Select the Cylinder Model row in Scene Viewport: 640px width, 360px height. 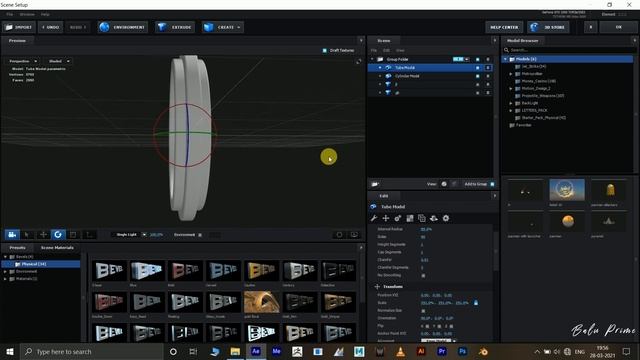(429, 76)
